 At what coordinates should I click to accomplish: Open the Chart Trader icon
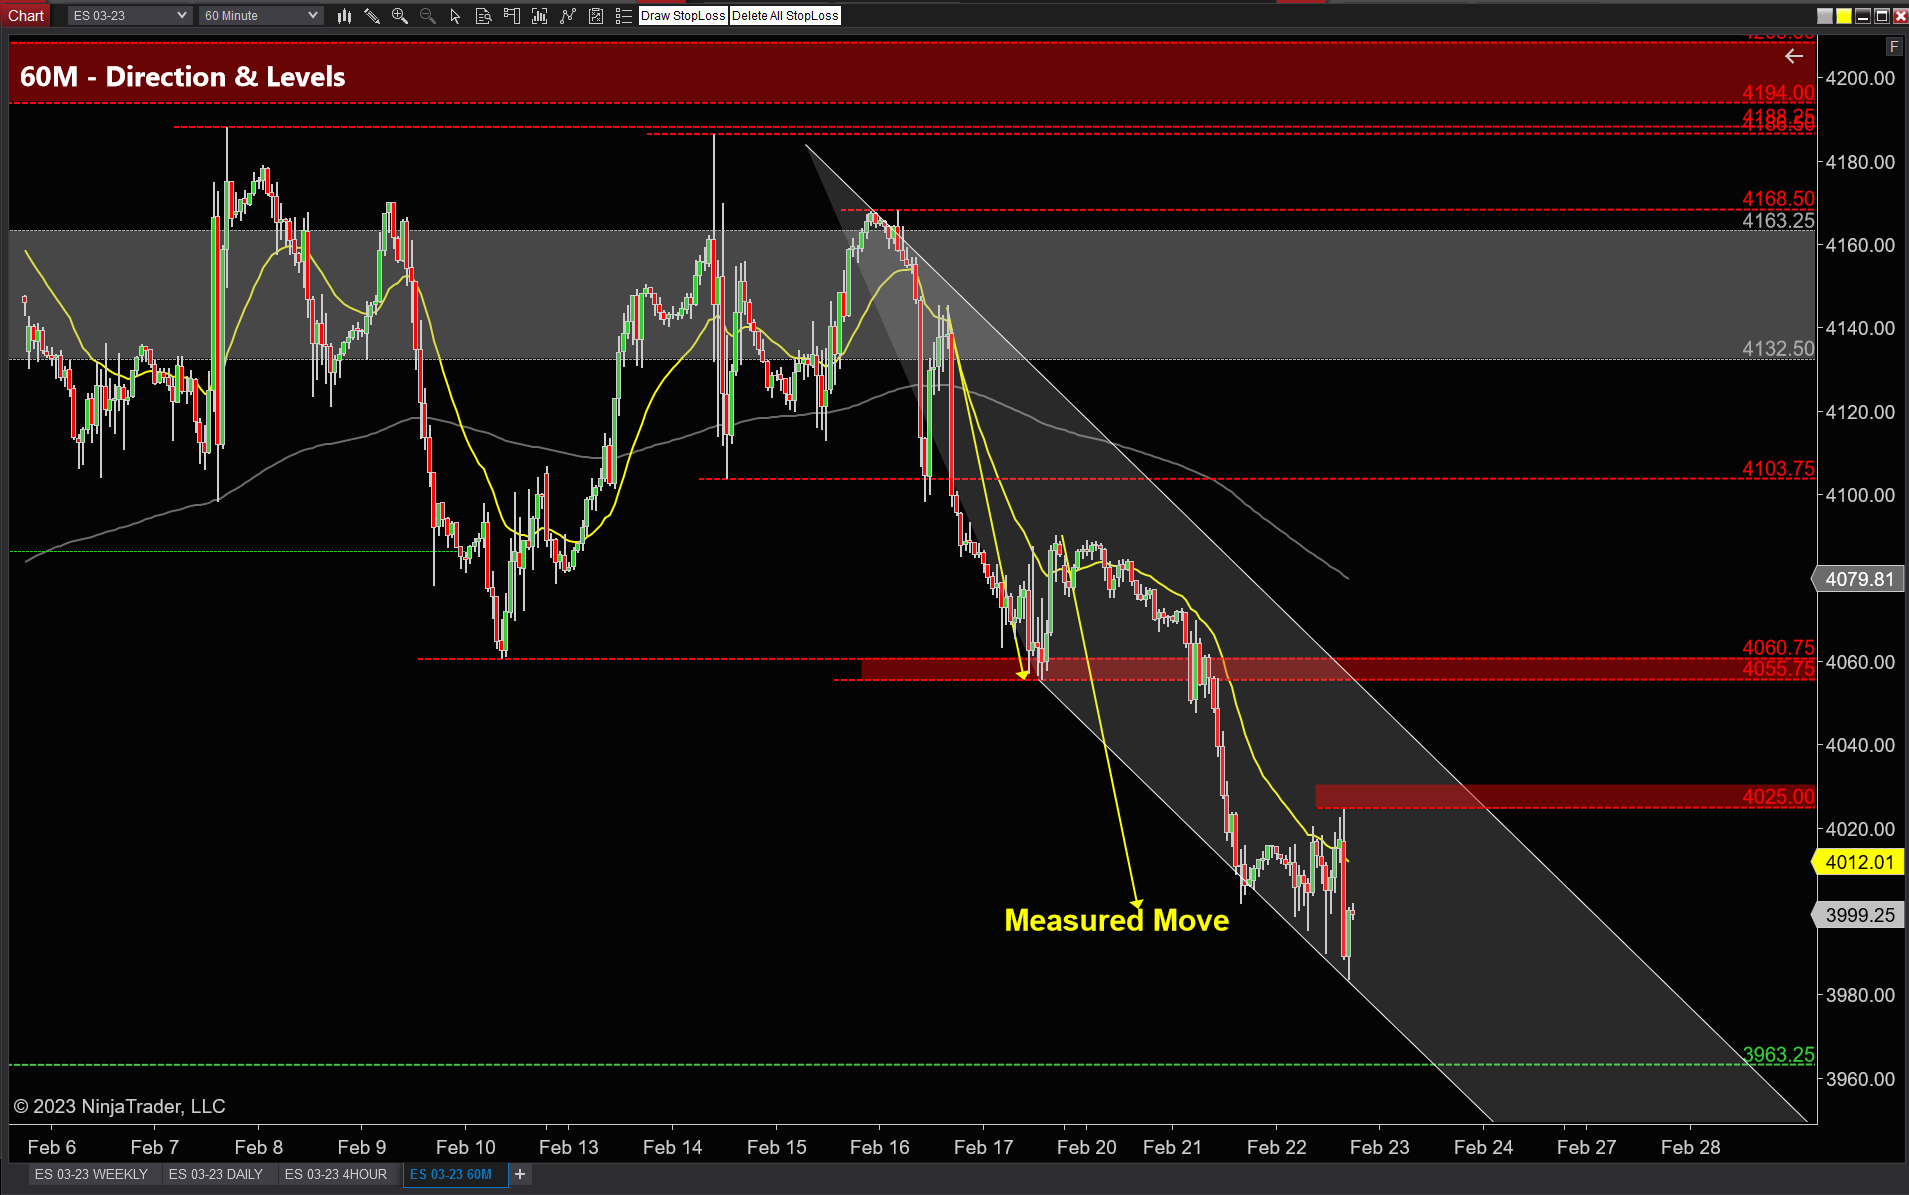tap(512, 16)
